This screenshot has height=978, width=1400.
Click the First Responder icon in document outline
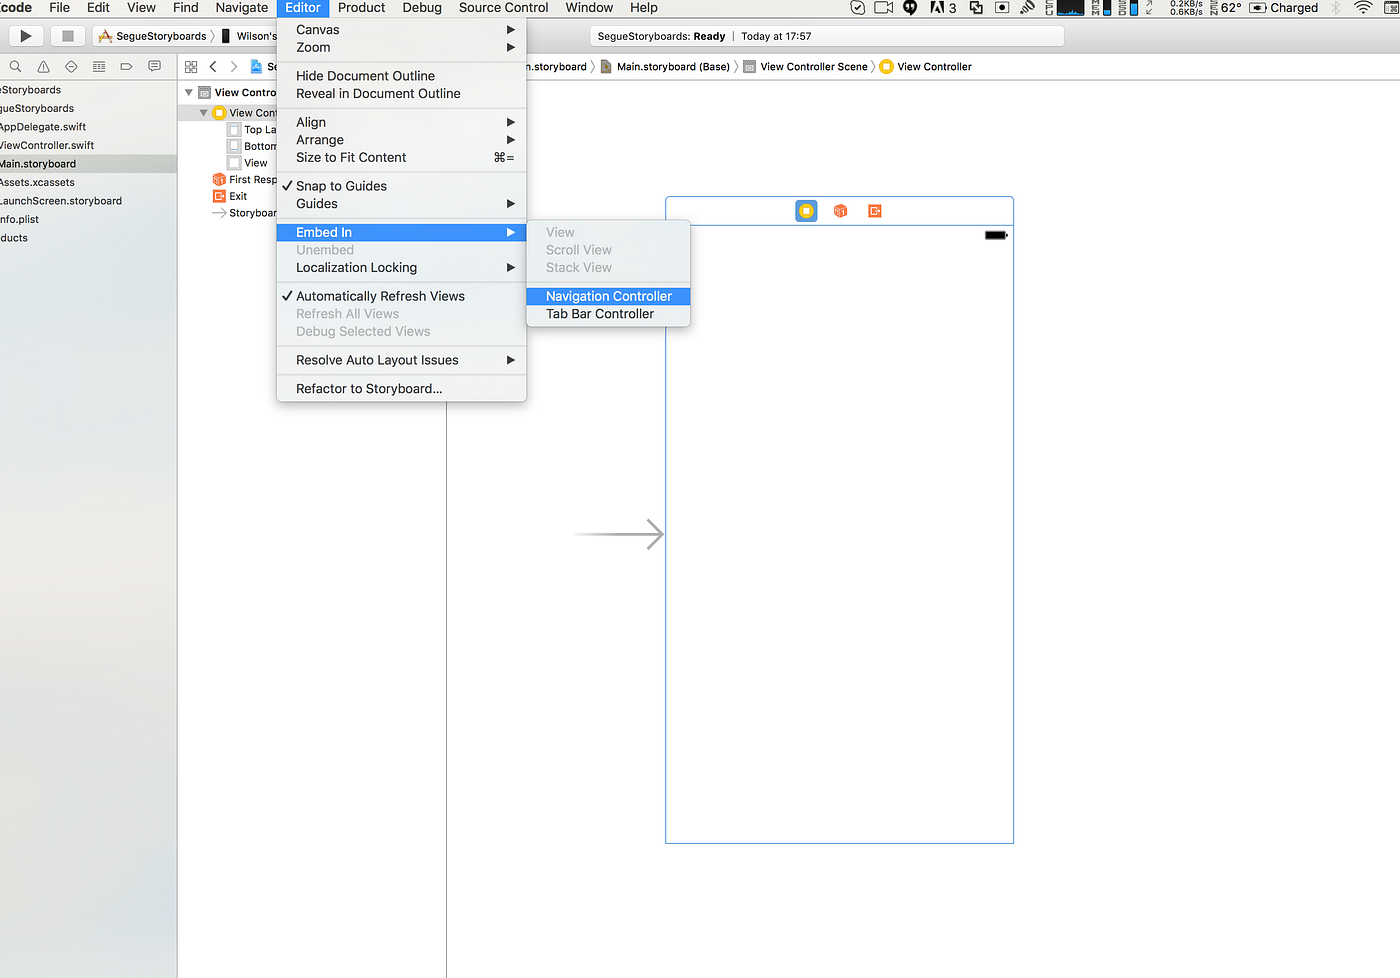[217, 179]
